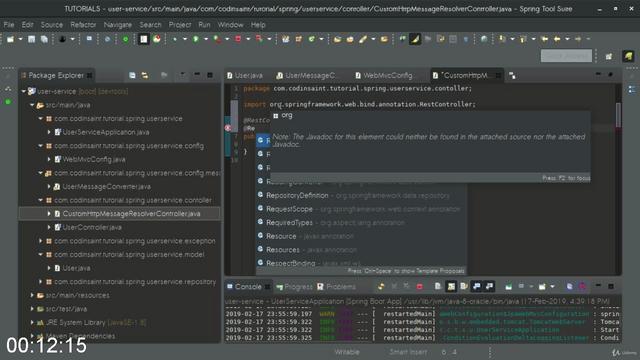Open the Refactor menu
Screen dimensions: 640x360
tap(83, 25)
